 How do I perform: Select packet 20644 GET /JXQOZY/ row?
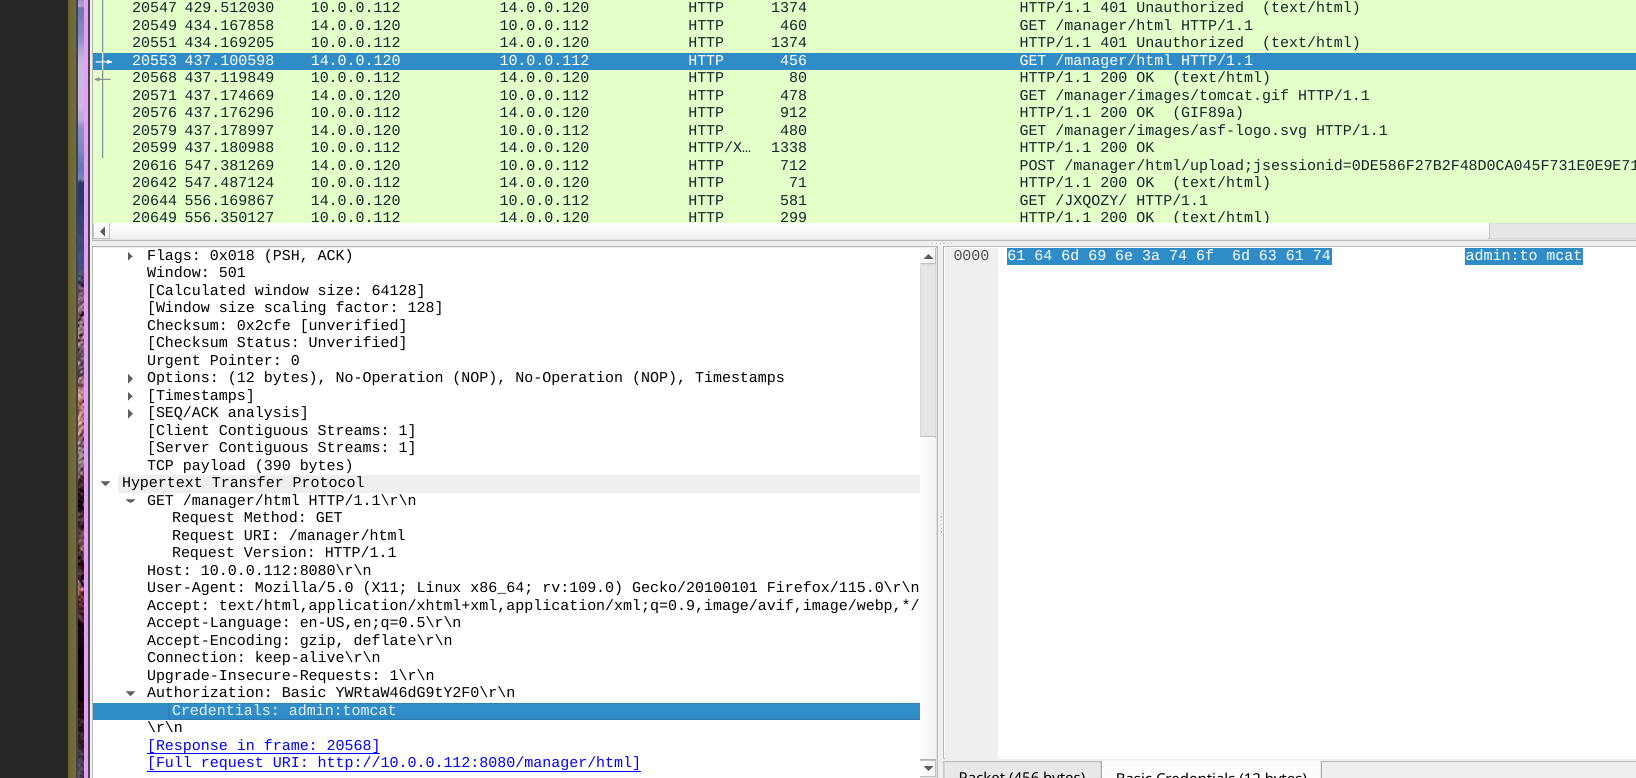800,201
